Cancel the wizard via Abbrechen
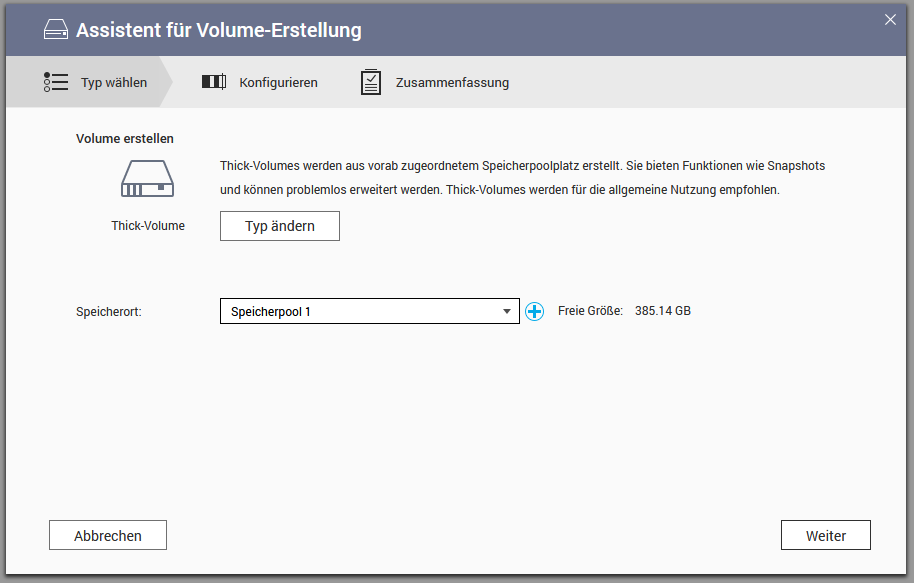Screen dimensions: 914x583 tap(108, 535)
